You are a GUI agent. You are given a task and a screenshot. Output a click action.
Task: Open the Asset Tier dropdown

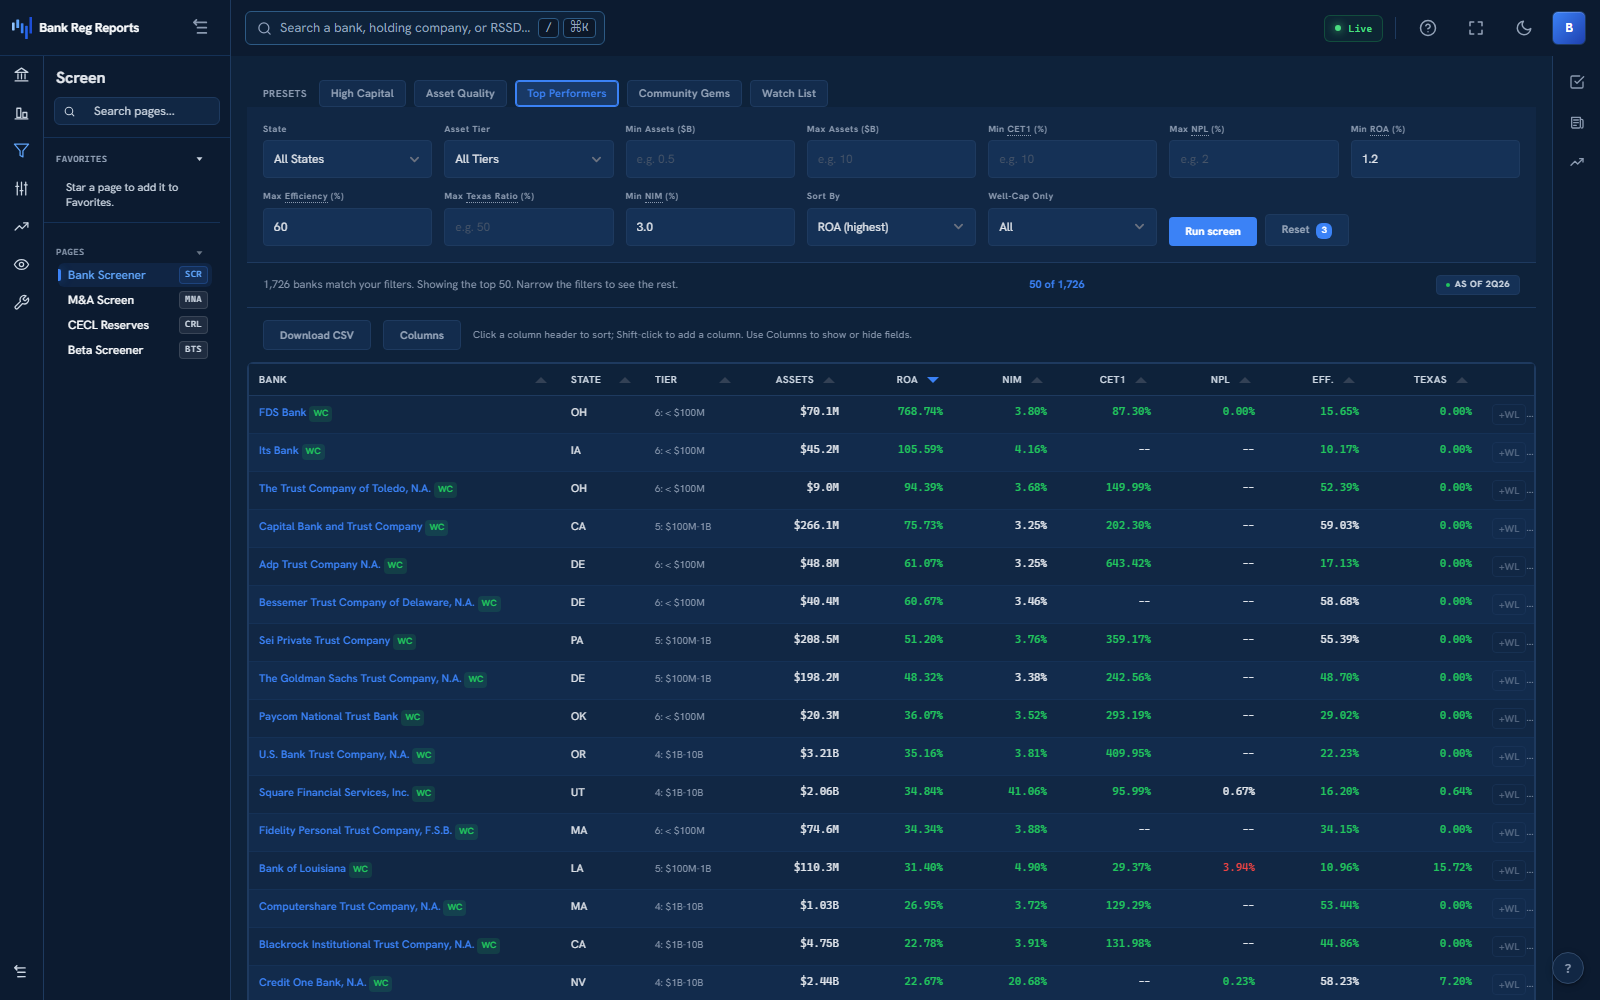(528, 159)
